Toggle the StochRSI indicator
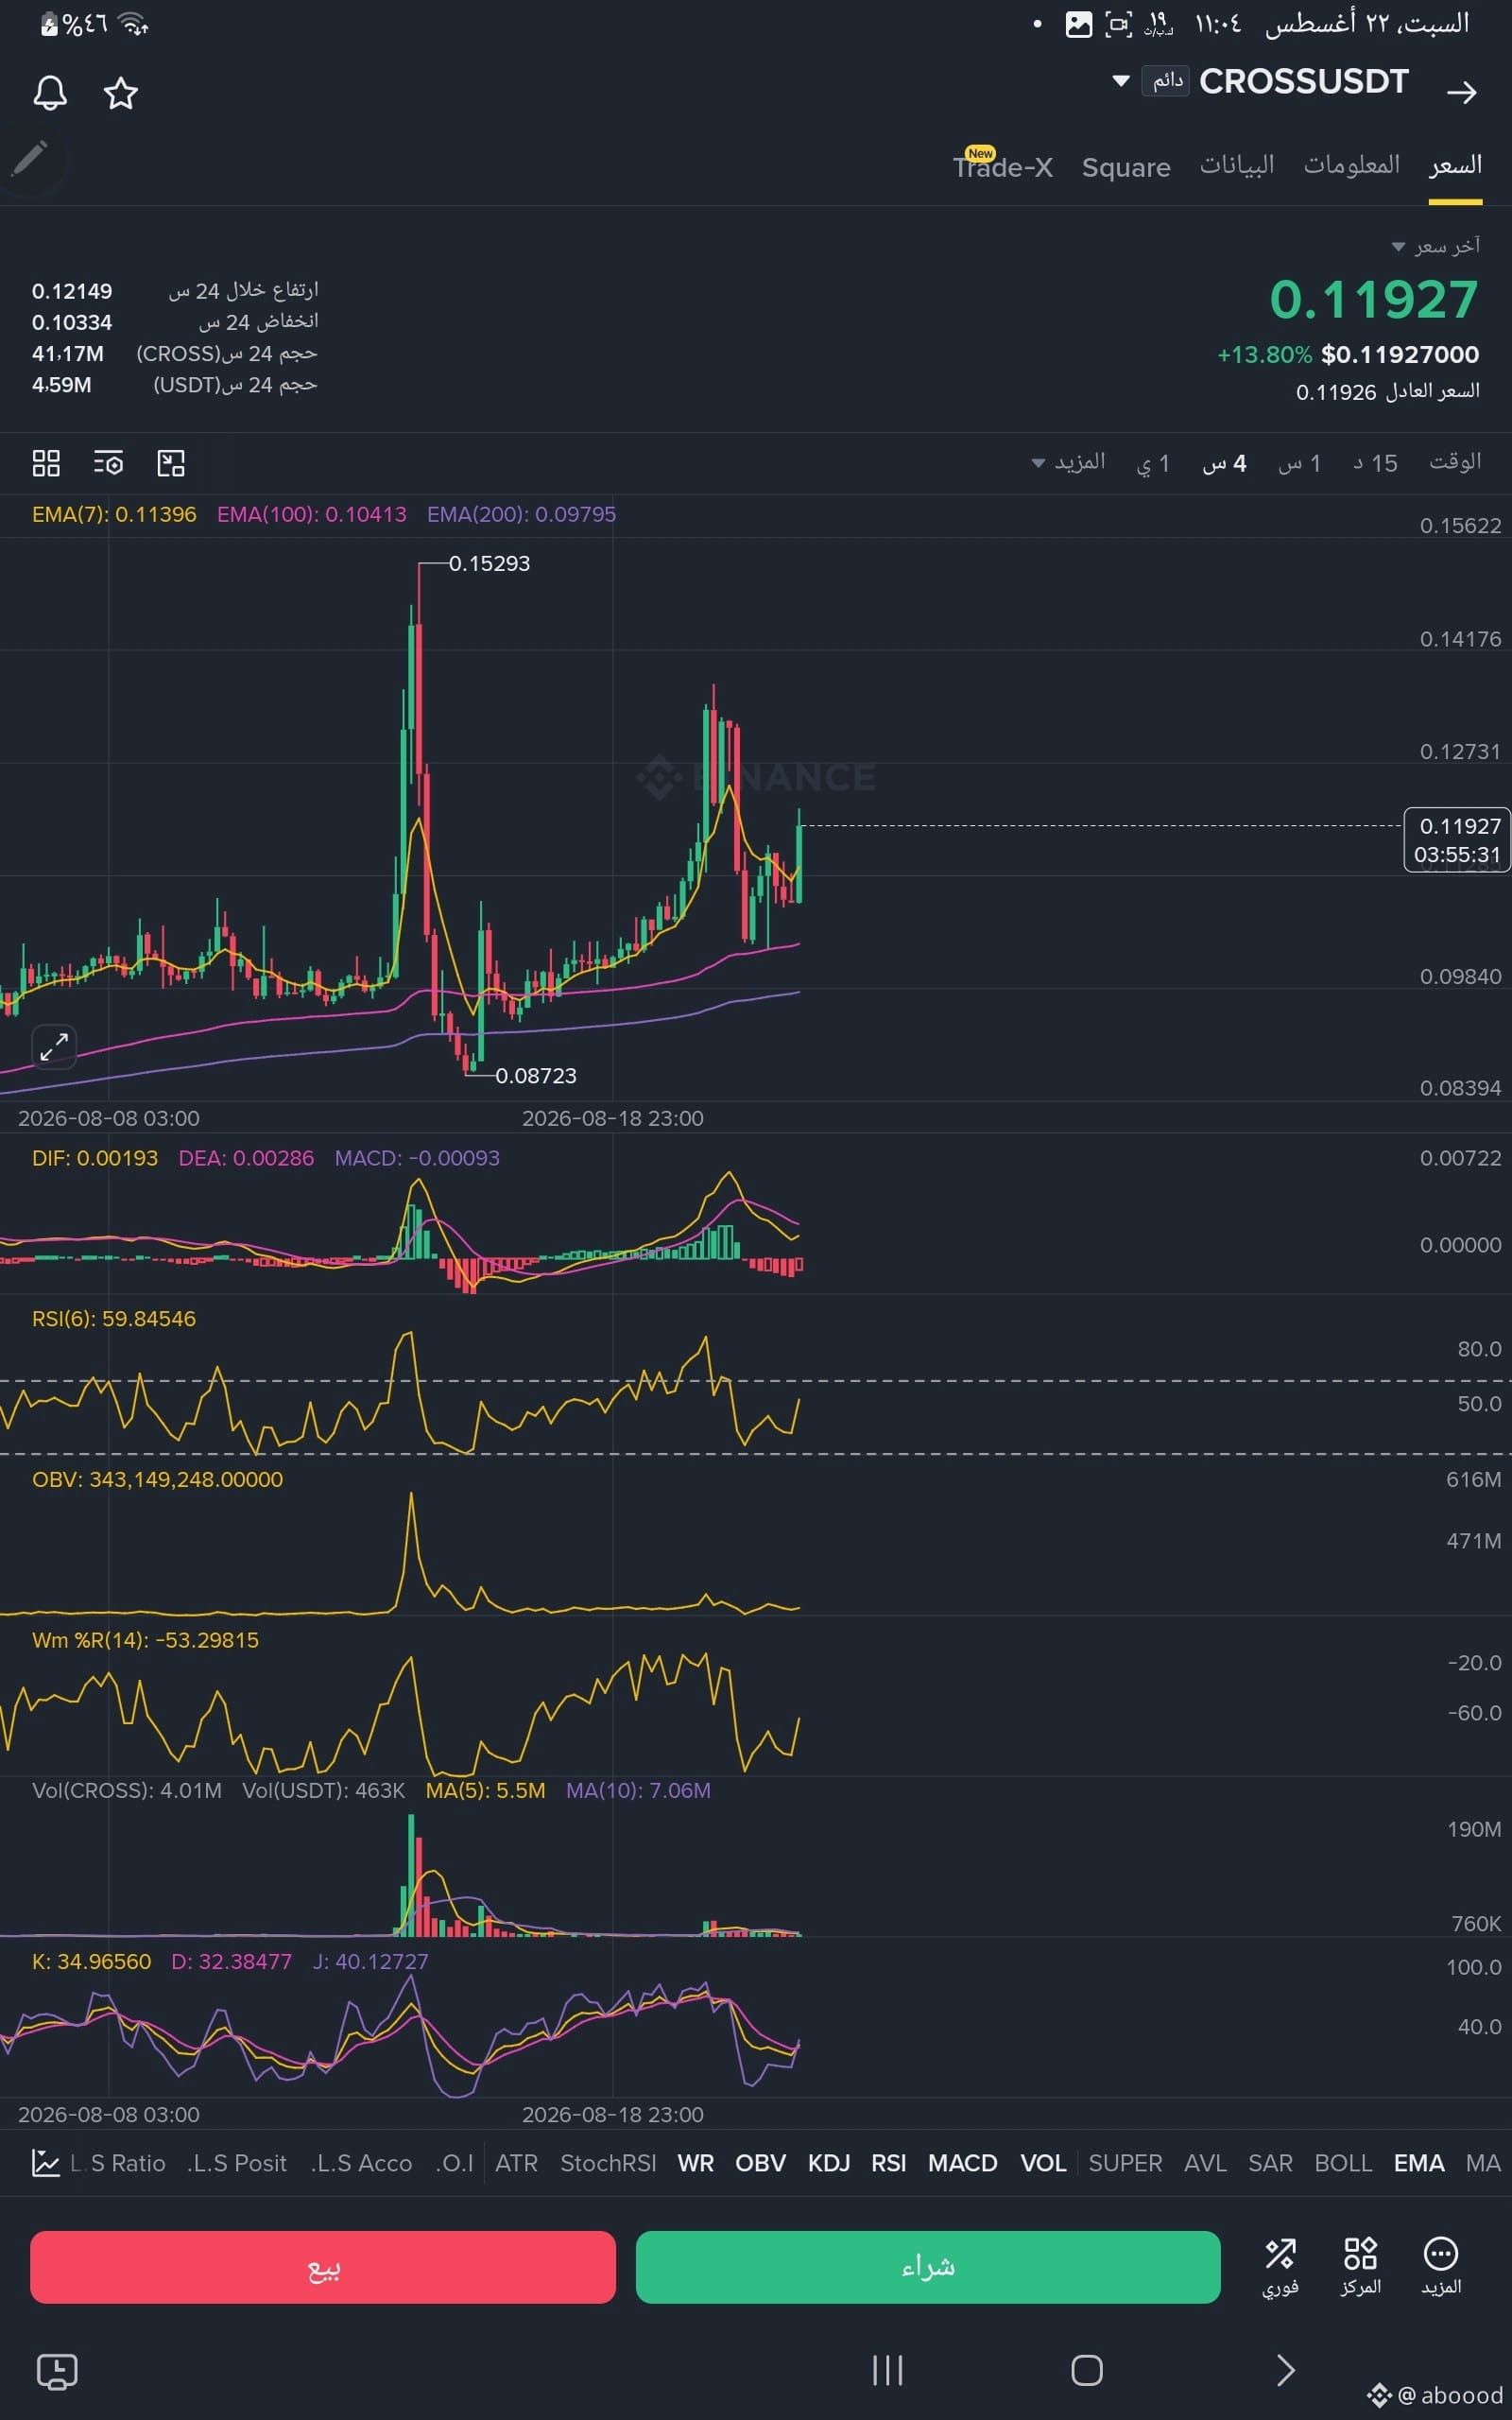This screenshot has height=2420, width=1512. [x=608, y=2163]
